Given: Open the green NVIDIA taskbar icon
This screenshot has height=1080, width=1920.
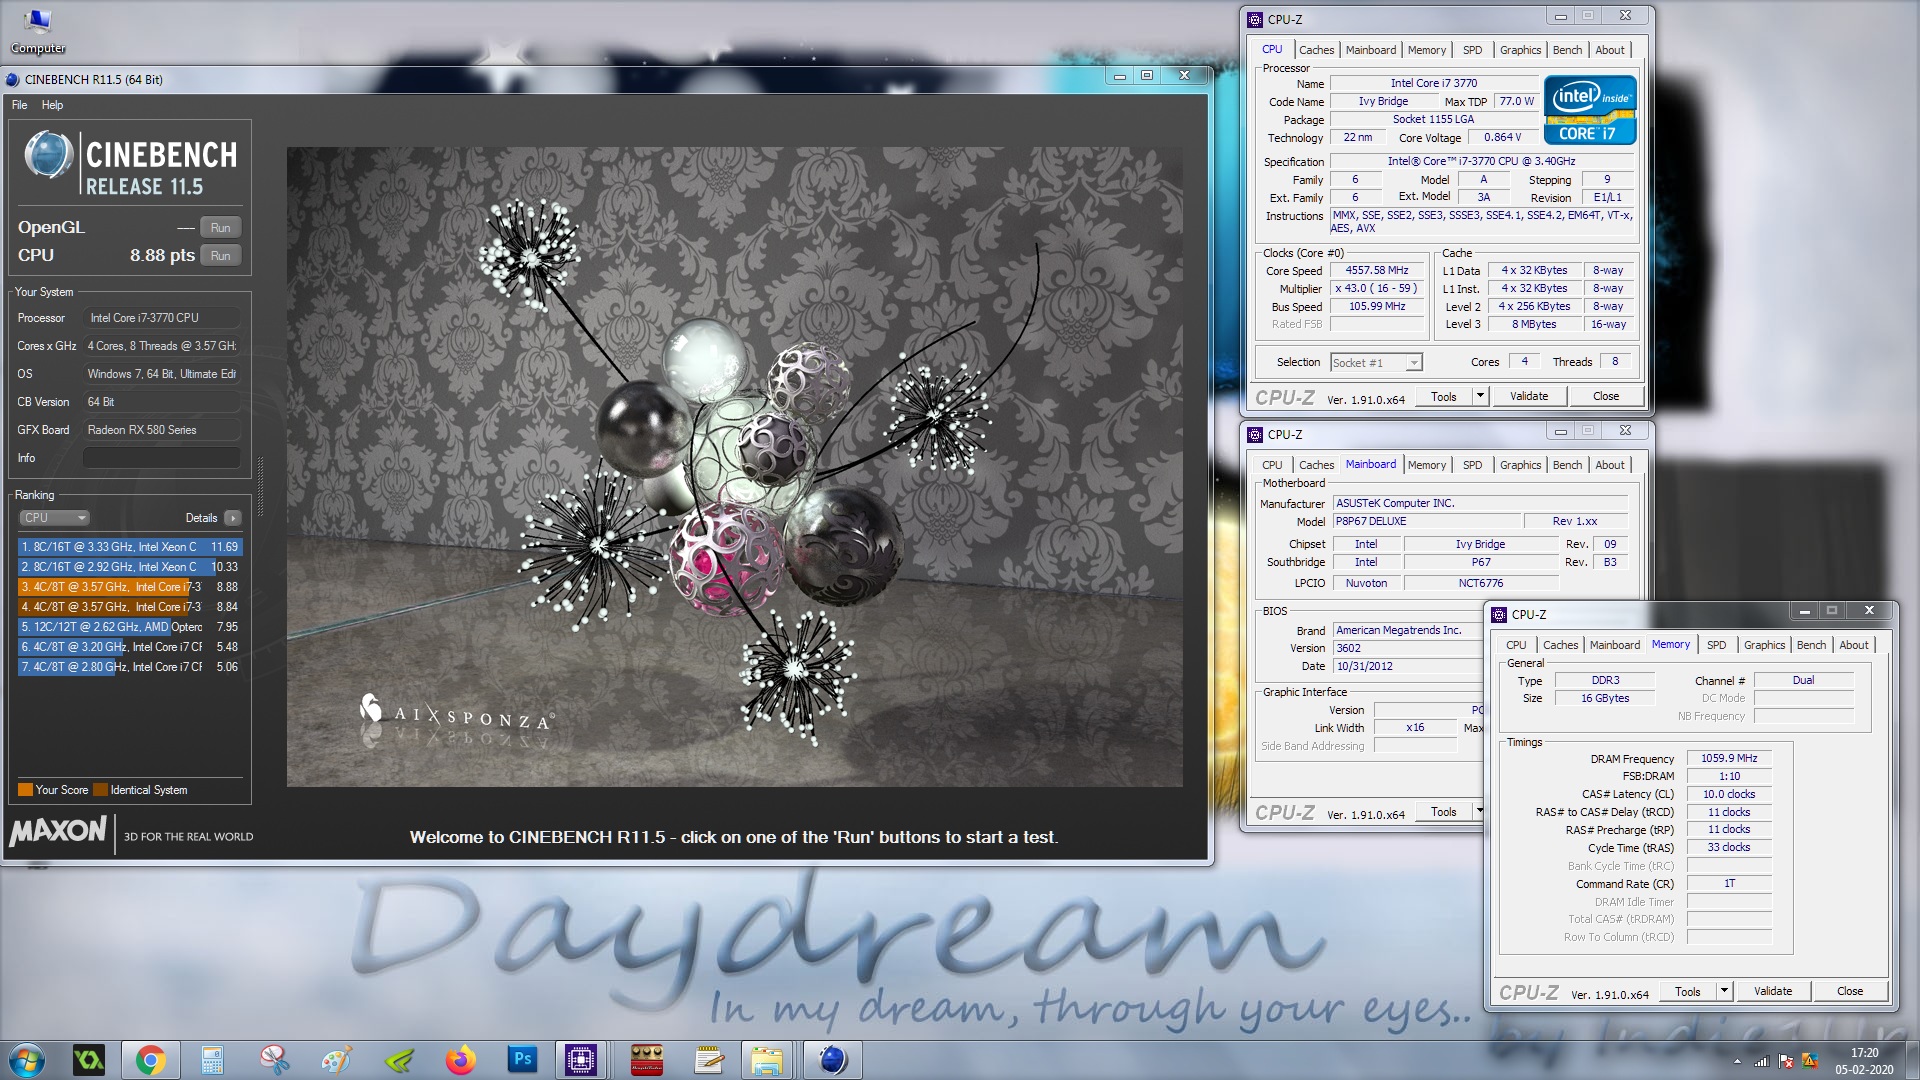Looking at the screenshot, I should (398, 1060).
